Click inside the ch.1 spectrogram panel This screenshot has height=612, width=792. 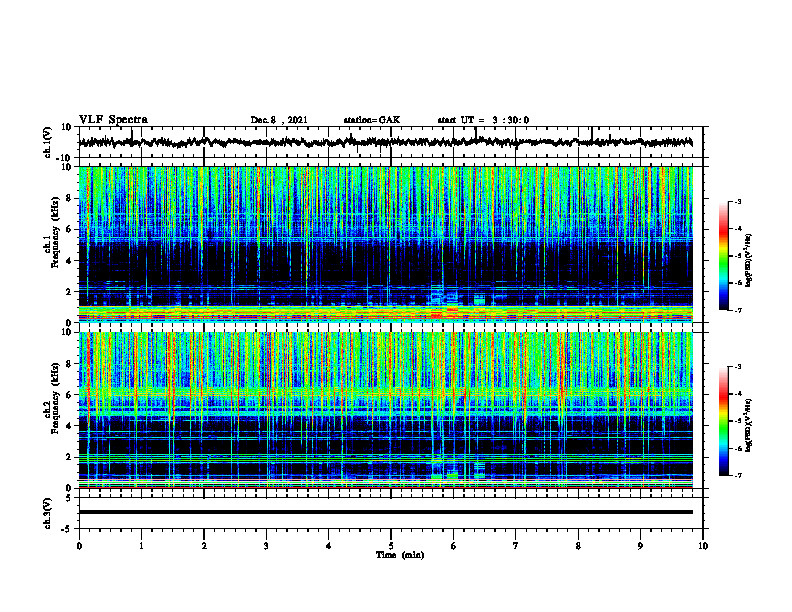(x=386, y=244)
